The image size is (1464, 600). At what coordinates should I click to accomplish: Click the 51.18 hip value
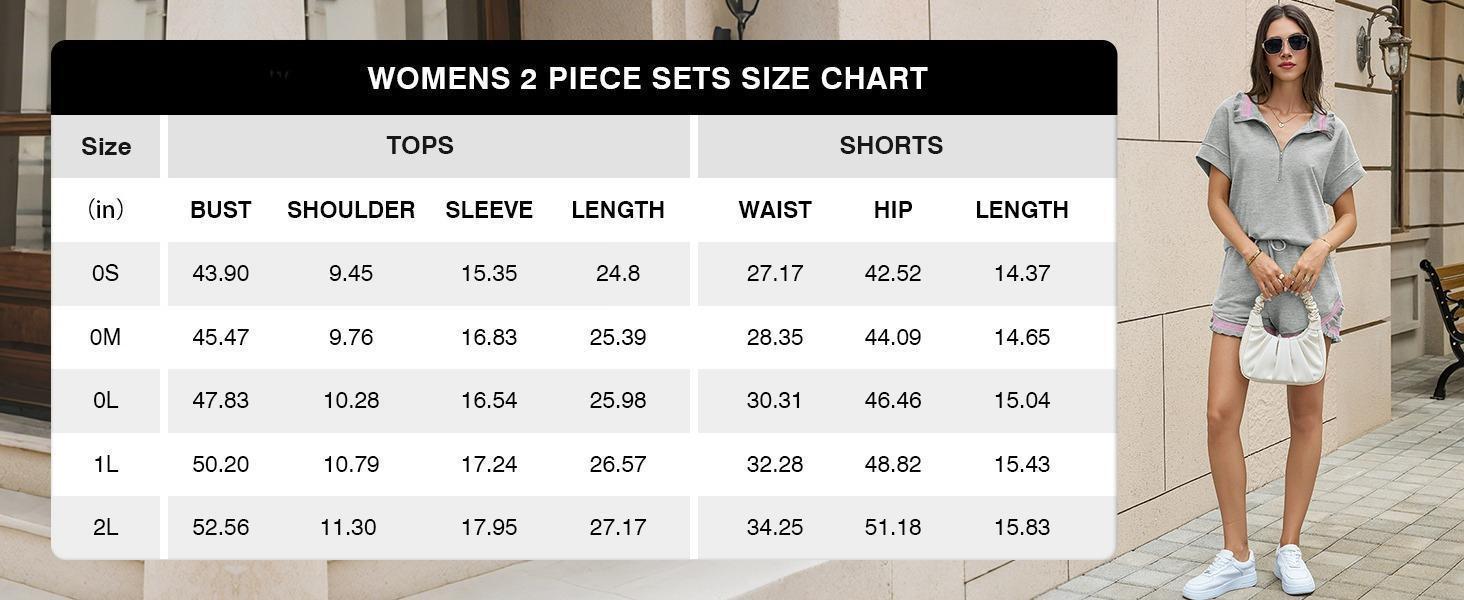coord(893,527)
